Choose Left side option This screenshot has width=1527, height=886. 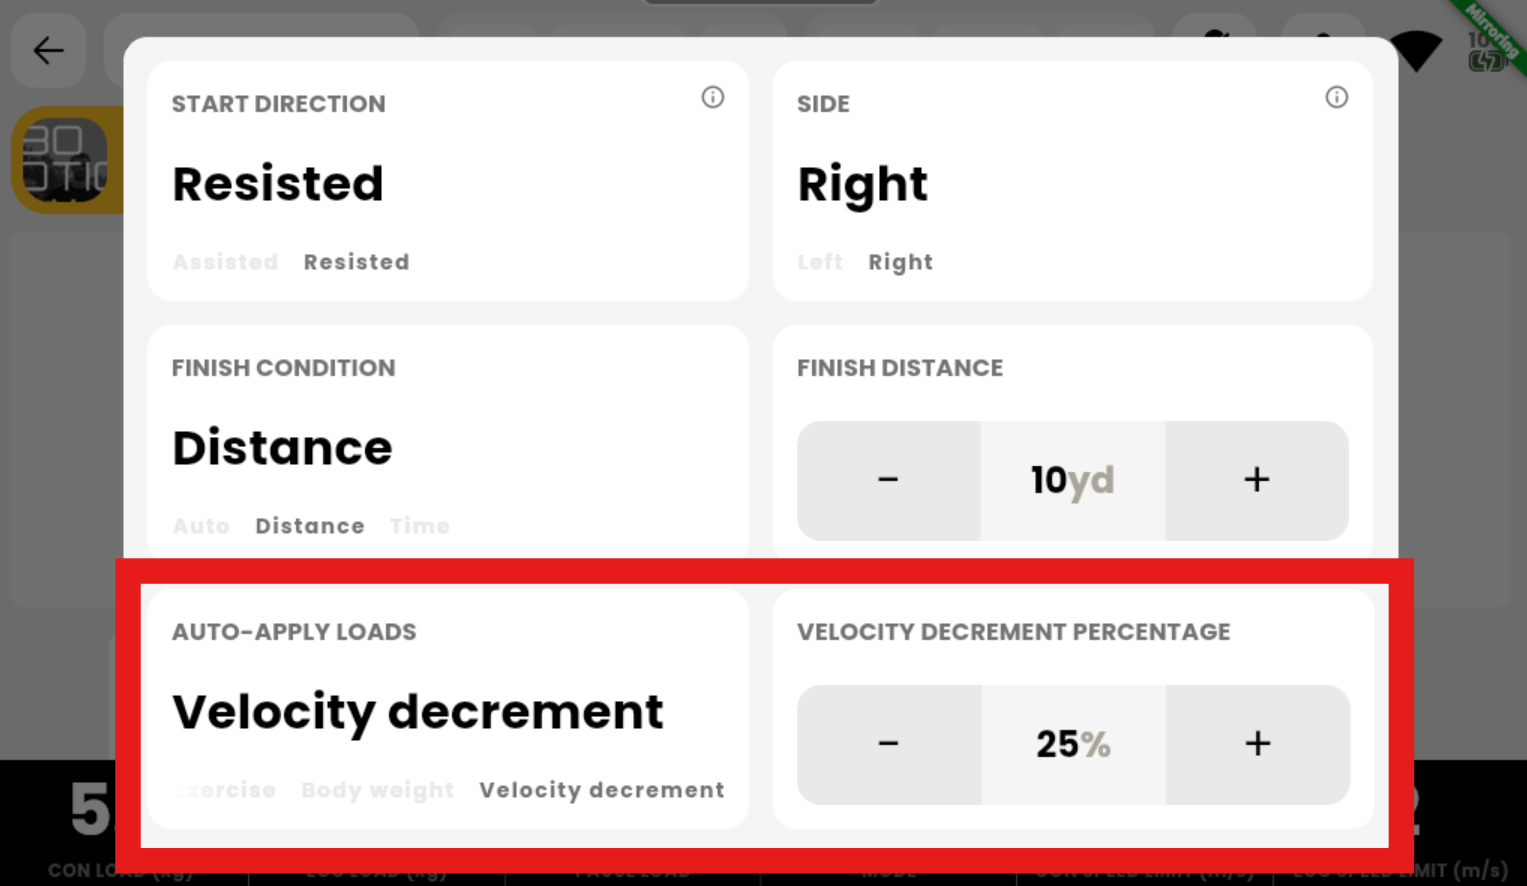(820, 262)
